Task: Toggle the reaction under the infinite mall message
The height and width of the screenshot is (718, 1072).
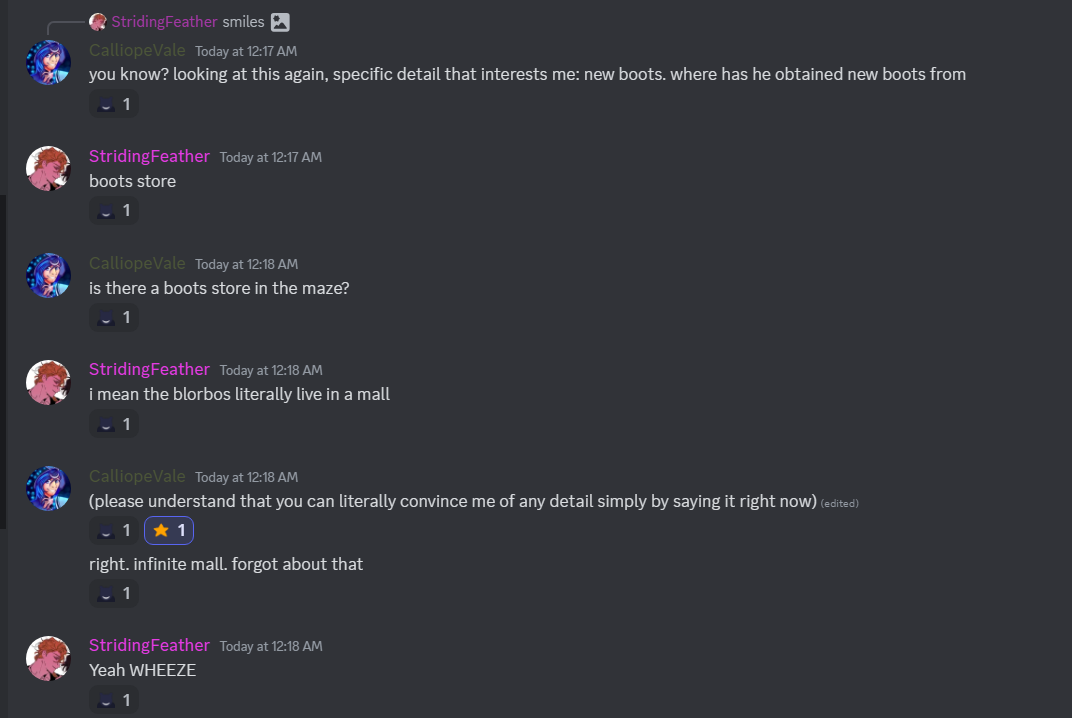Action: click(114, 594)
